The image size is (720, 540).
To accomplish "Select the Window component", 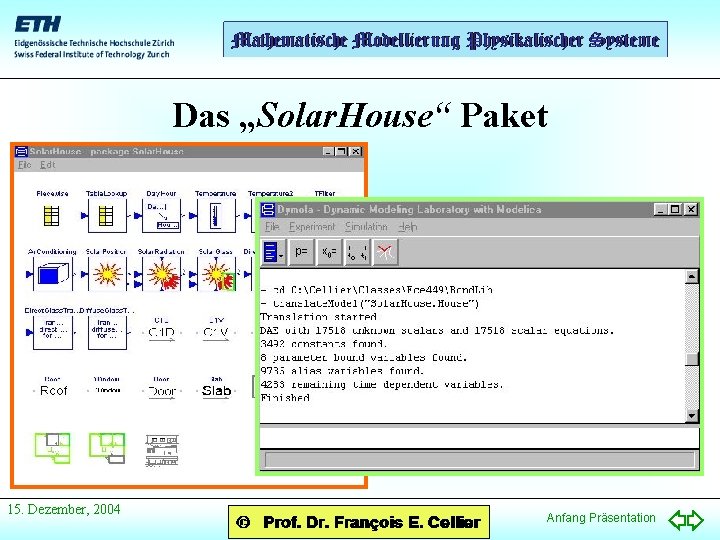I will pos(107,390).
